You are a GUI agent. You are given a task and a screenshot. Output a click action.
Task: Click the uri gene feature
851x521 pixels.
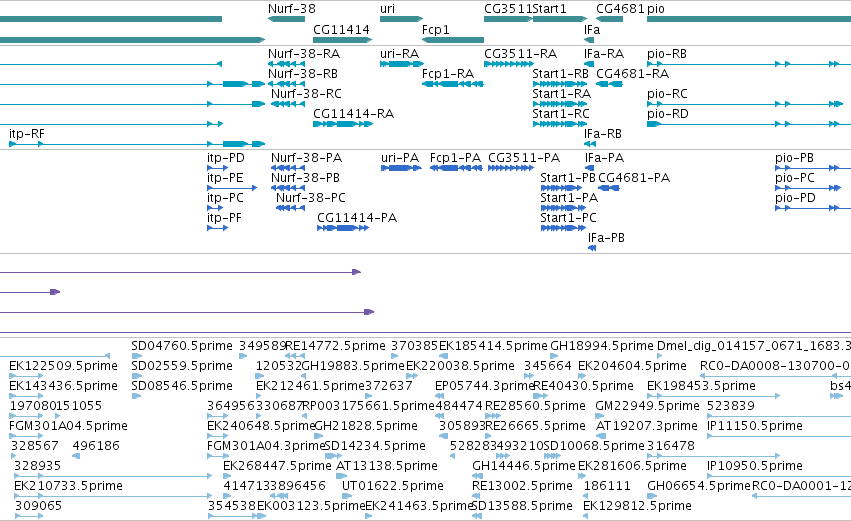401,19
